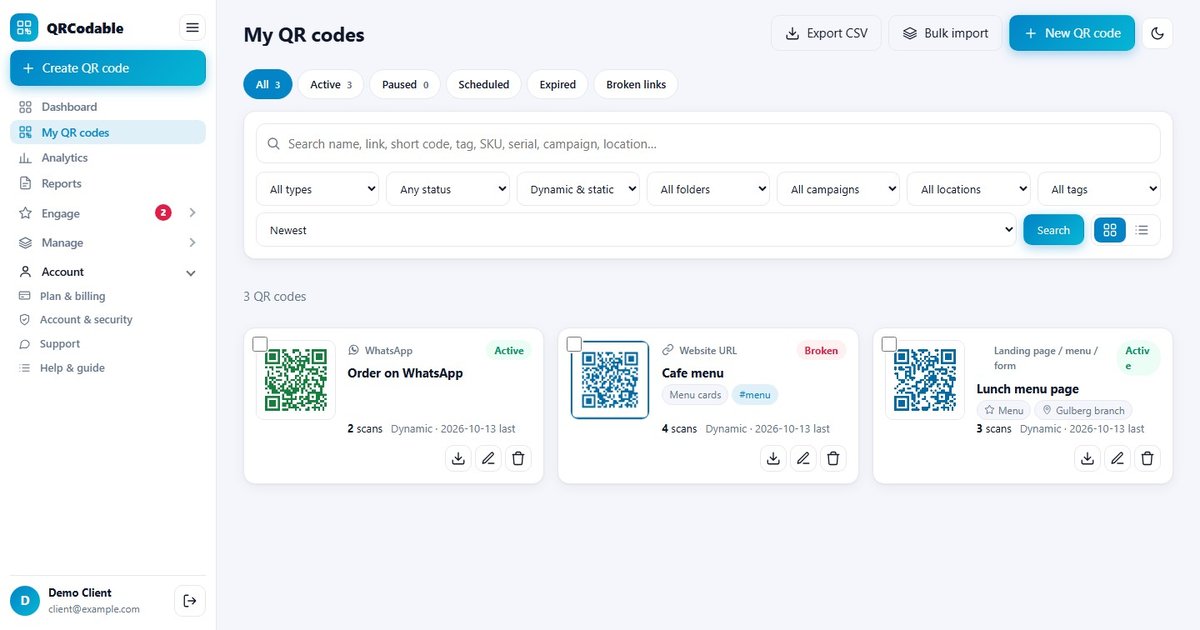Edit the Lunch menu page QR code
Screen dimensions: 1200x630
(x=1117, y=458)
